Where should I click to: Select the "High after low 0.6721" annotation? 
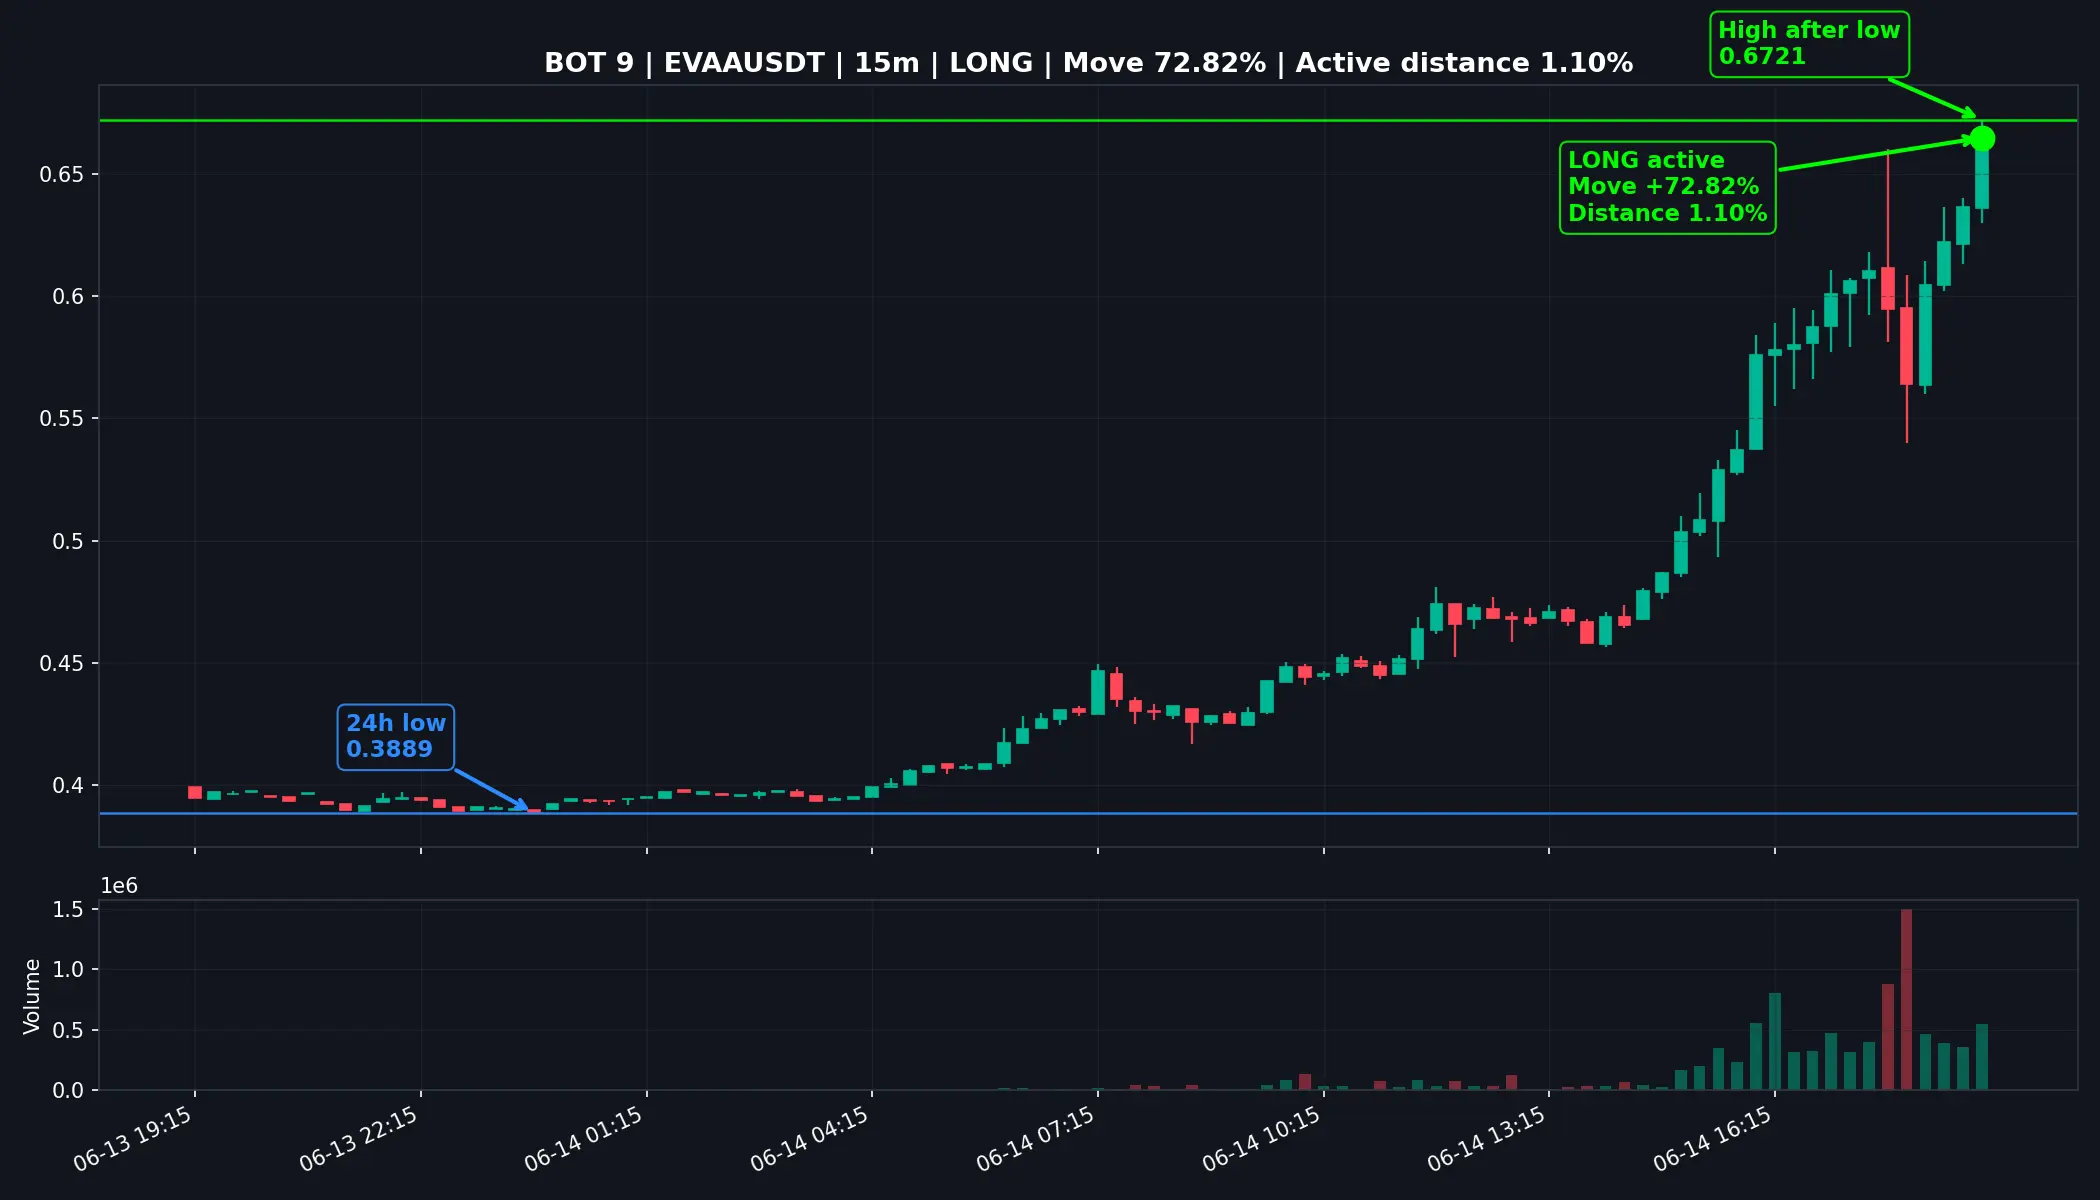[1809, 44]
